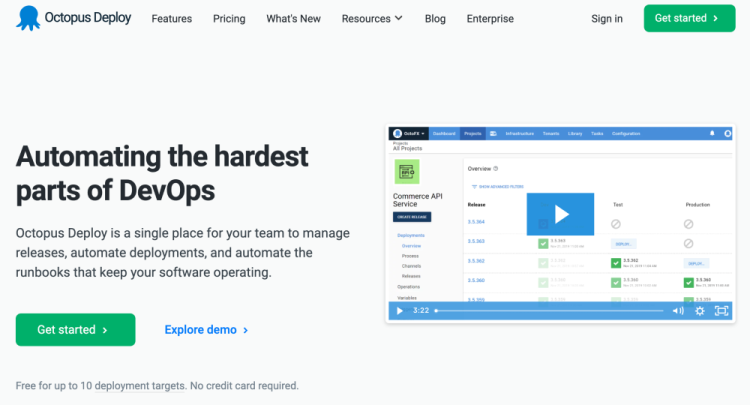750x405 pixels.
Task: Expand the Resources dropdown menu
Action: [372, 19]
